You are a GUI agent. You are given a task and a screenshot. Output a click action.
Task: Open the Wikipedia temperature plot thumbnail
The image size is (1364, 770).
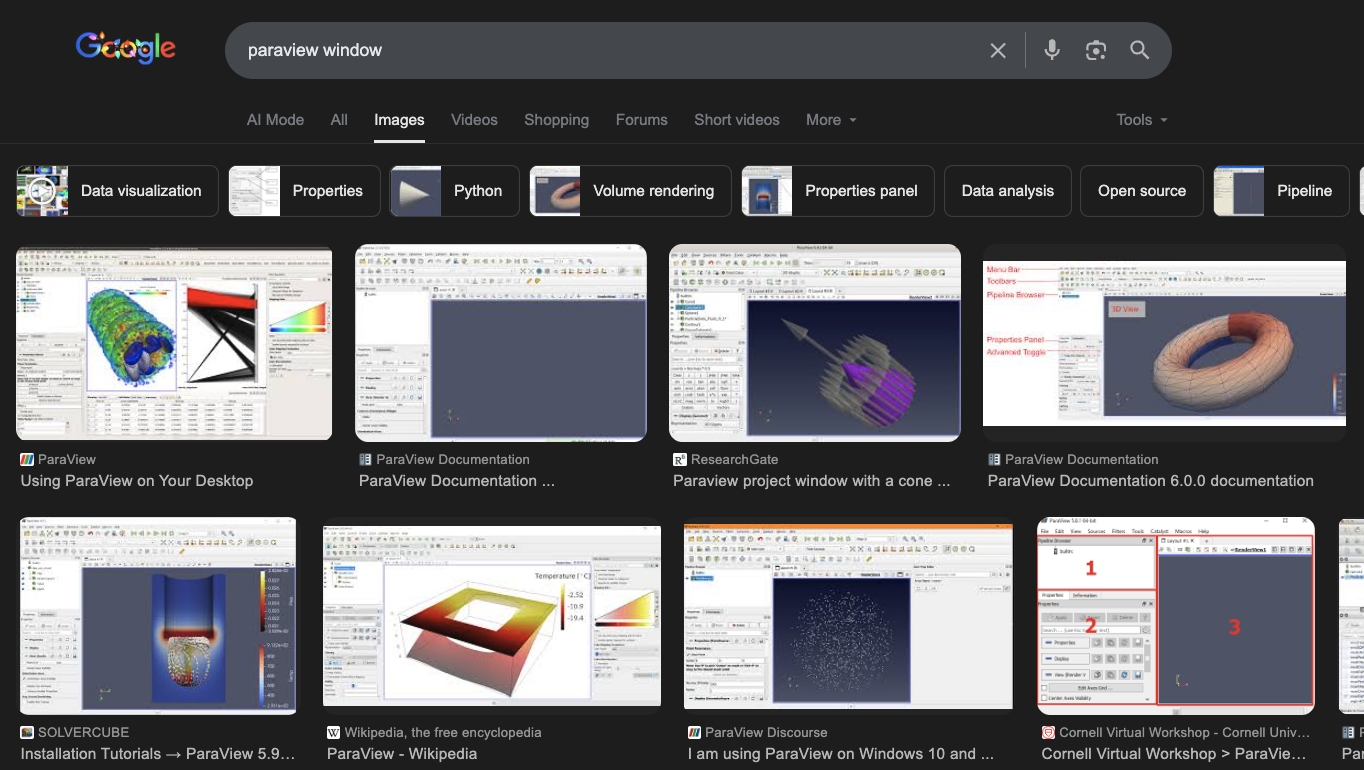492,615
